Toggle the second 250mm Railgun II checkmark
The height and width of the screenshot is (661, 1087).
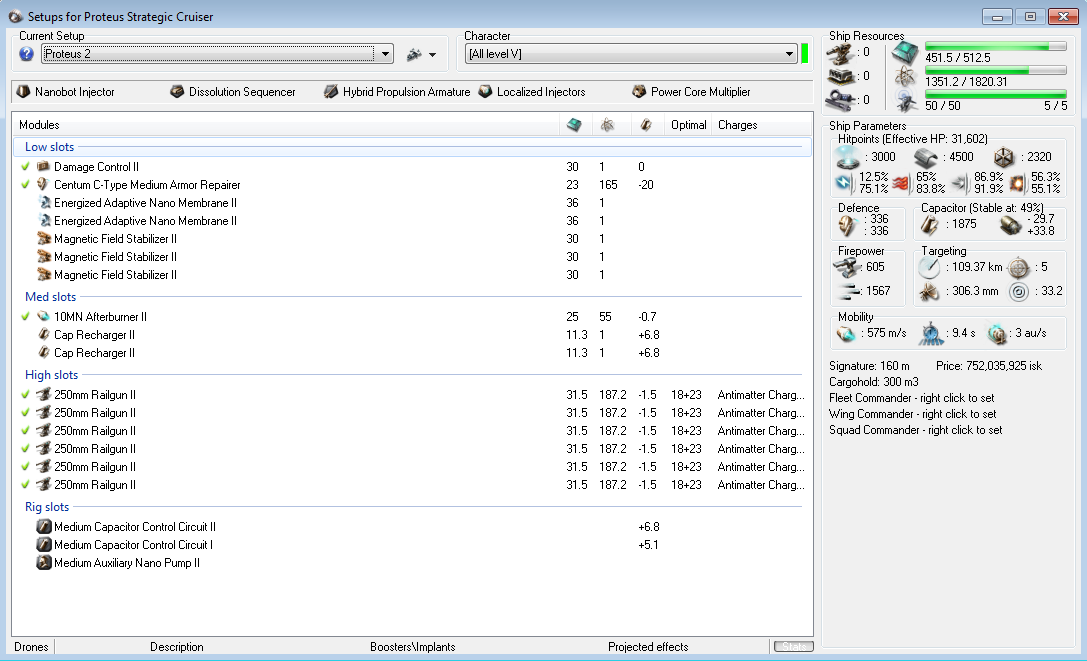tap(26, 413)
